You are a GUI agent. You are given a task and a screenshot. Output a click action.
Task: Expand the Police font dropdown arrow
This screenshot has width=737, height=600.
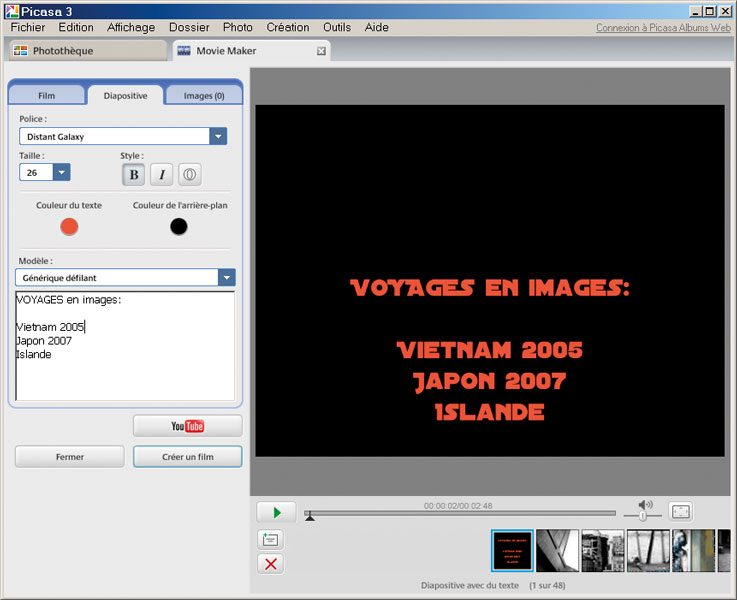click(218, 136)
